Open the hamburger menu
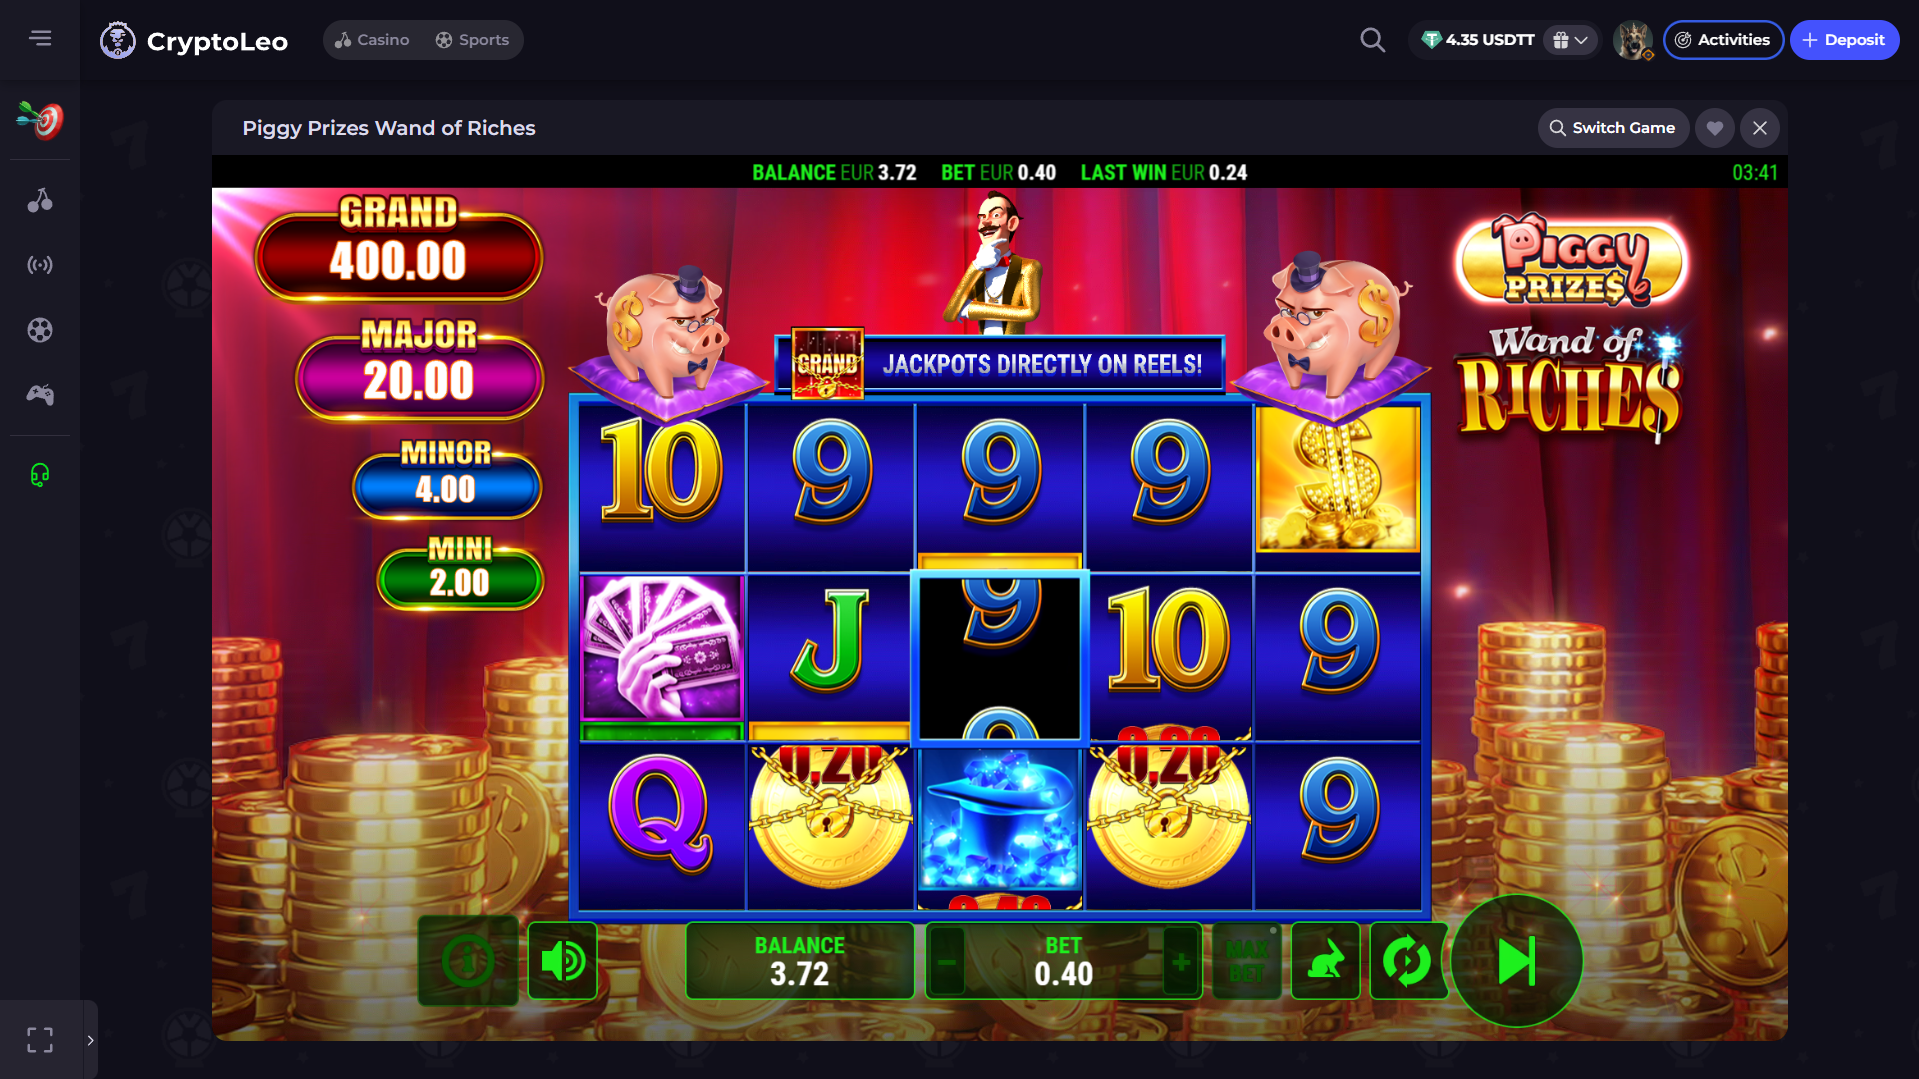This screenshot has width=1919, height=1079. pyautogui.click(x=40, y=38)
